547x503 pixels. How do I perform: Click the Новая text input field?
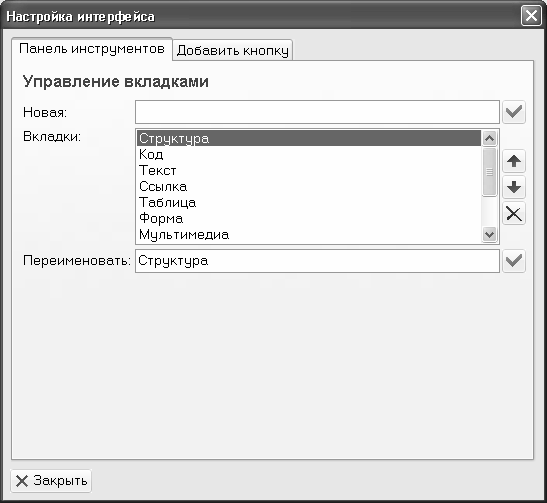[317, 112]
